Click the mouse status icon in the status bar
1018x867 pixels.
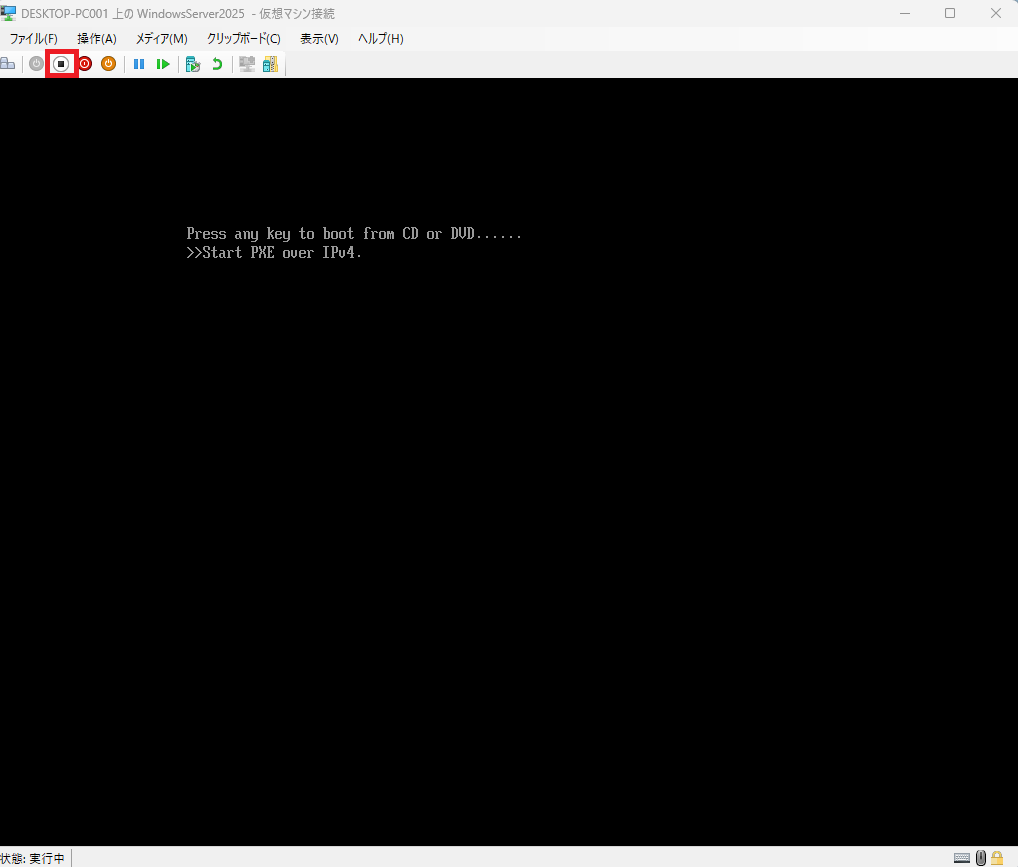point(981,858)
